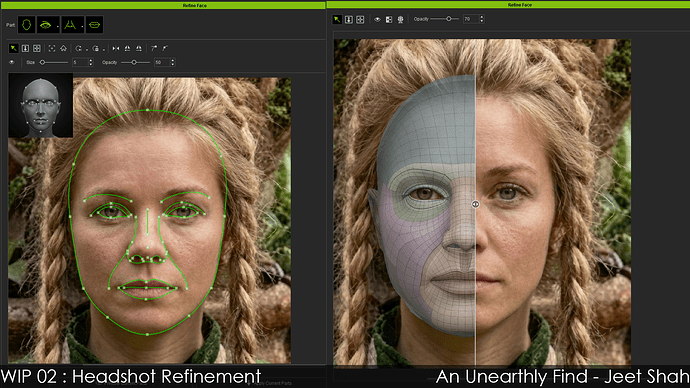Click the nose bridge top control point
The width and height of the screenshot is (690, 388).
point(147,209)
